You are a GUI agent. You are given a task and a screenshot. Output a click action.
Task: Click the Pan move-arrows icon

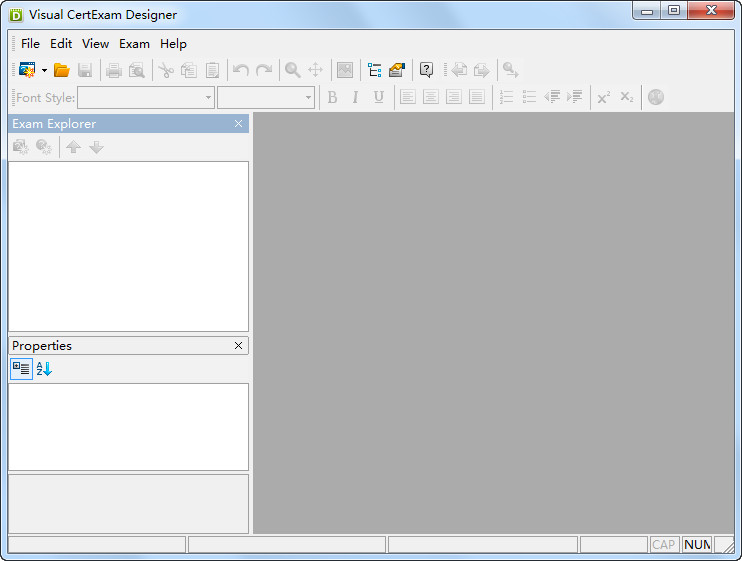[x=316, y=70]
